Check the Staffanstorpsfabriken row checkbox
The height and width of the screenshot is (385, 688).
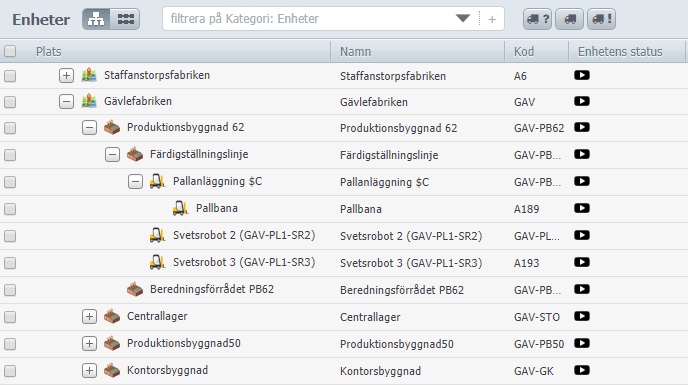pyautogui.click(x=10, y=76)
